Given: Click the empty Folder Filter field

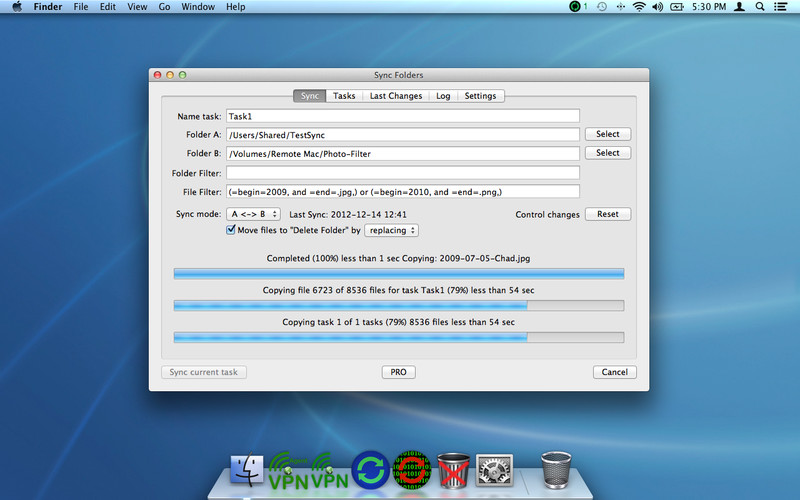Looking at the screenshot, I should point(403,173).
